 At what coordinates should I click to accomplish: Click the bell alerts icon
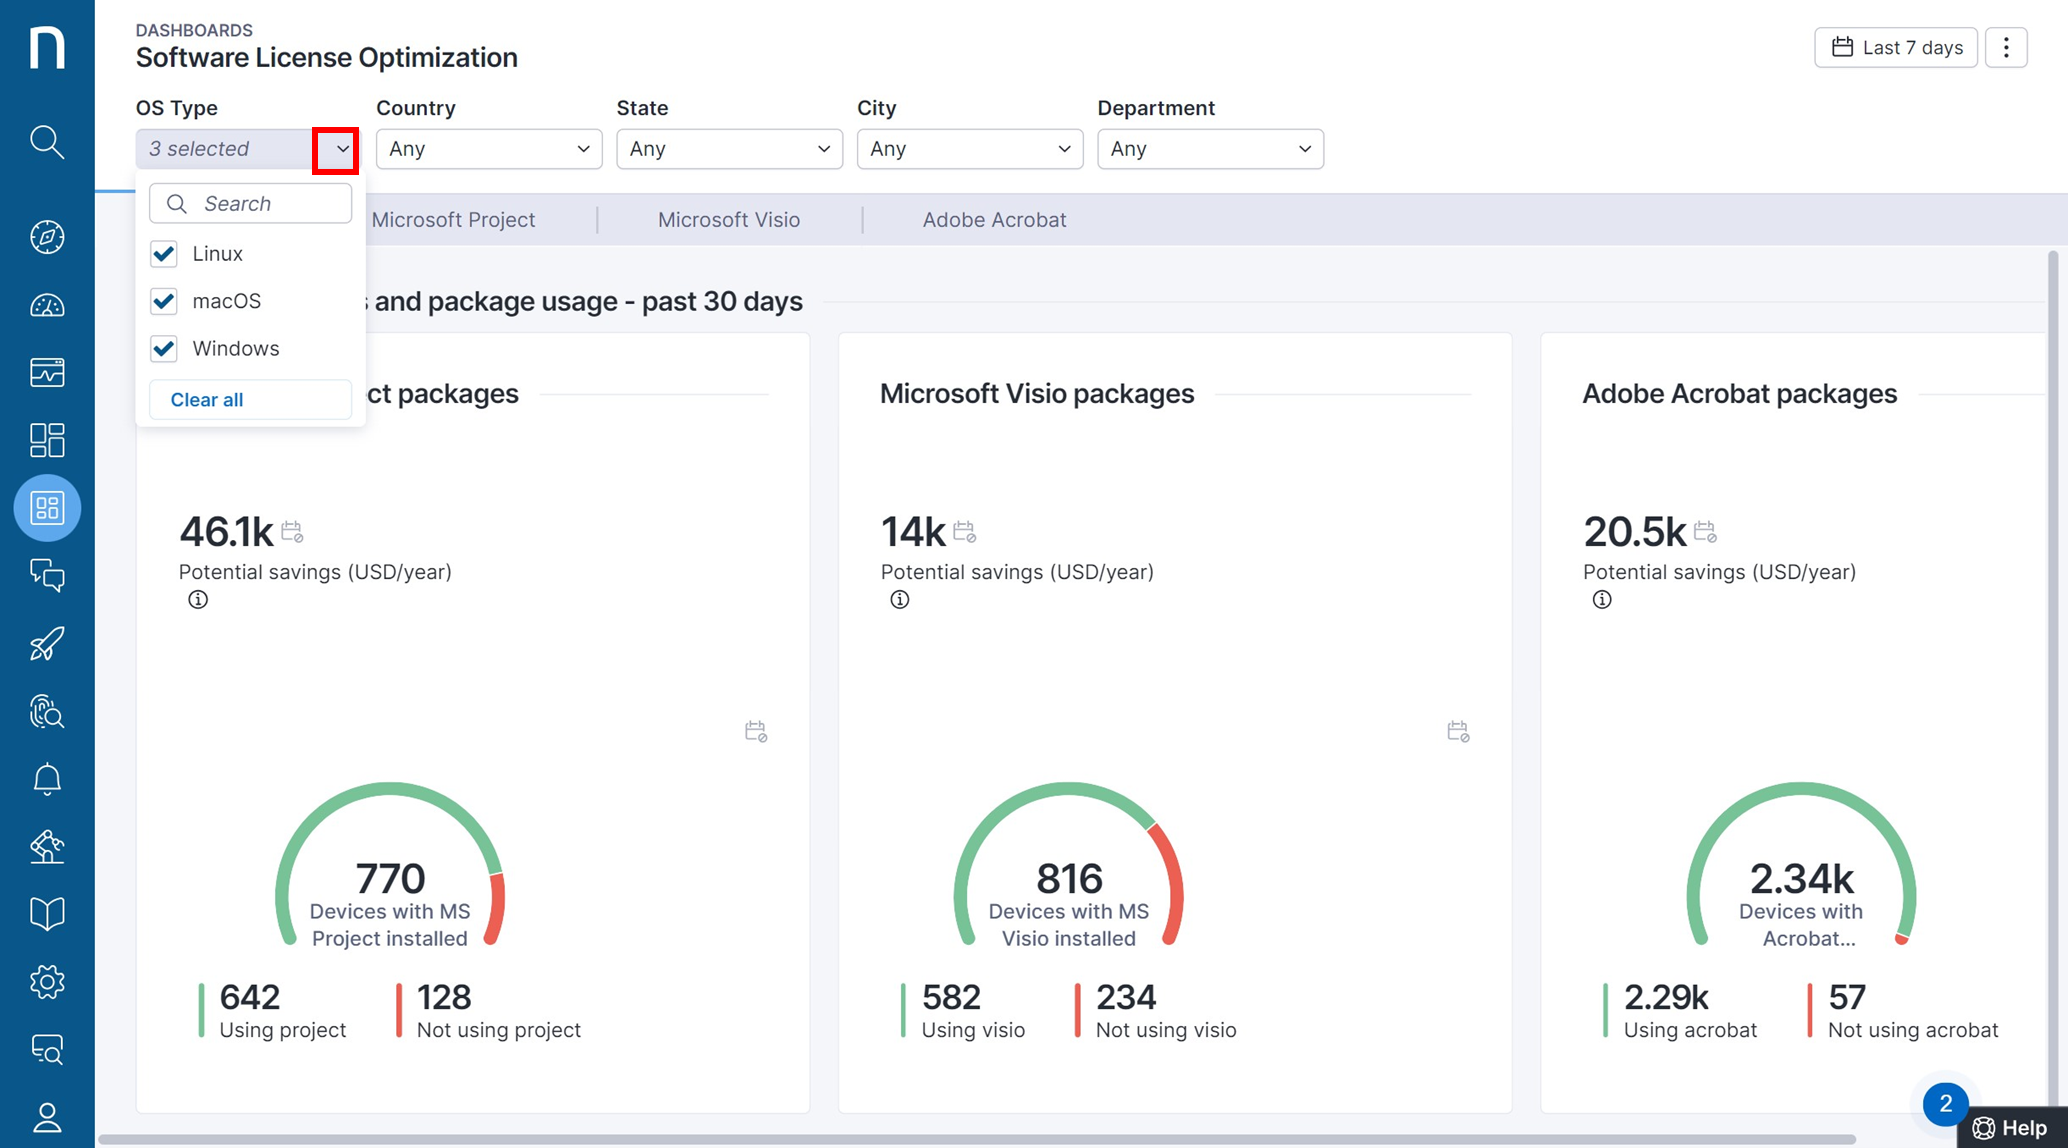pyautogui.click(x=47, y=779)
